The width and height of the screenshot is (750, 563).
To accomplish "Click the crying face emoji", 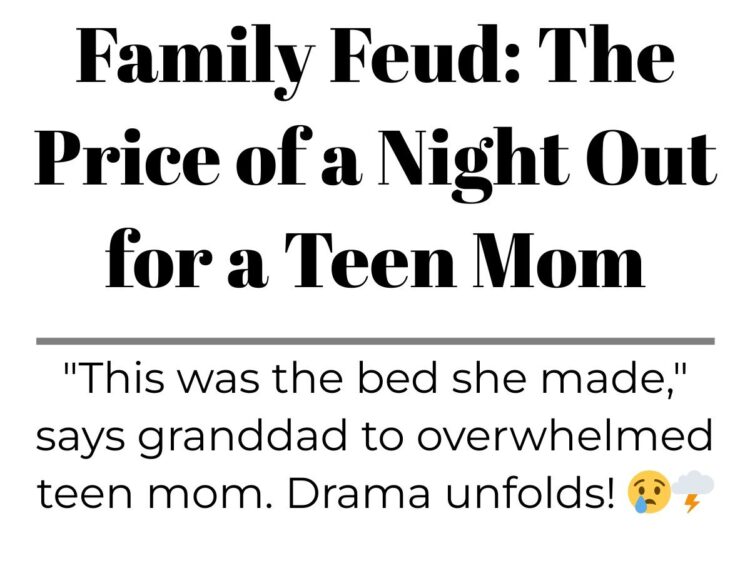I will (x=649, y=492).
